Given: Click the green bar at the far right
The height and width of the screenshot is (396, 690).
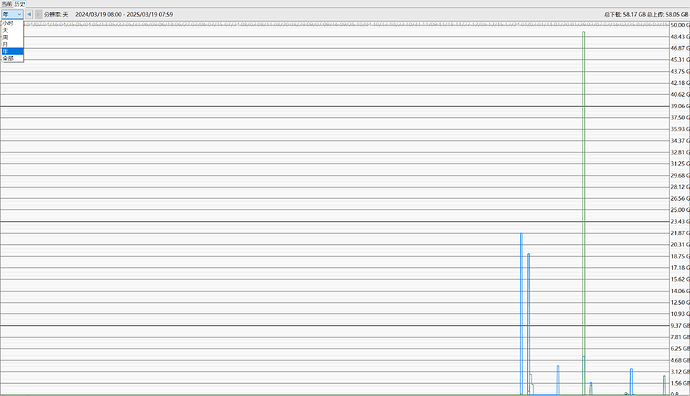Looking at the screenshot, I should point(664,385).
